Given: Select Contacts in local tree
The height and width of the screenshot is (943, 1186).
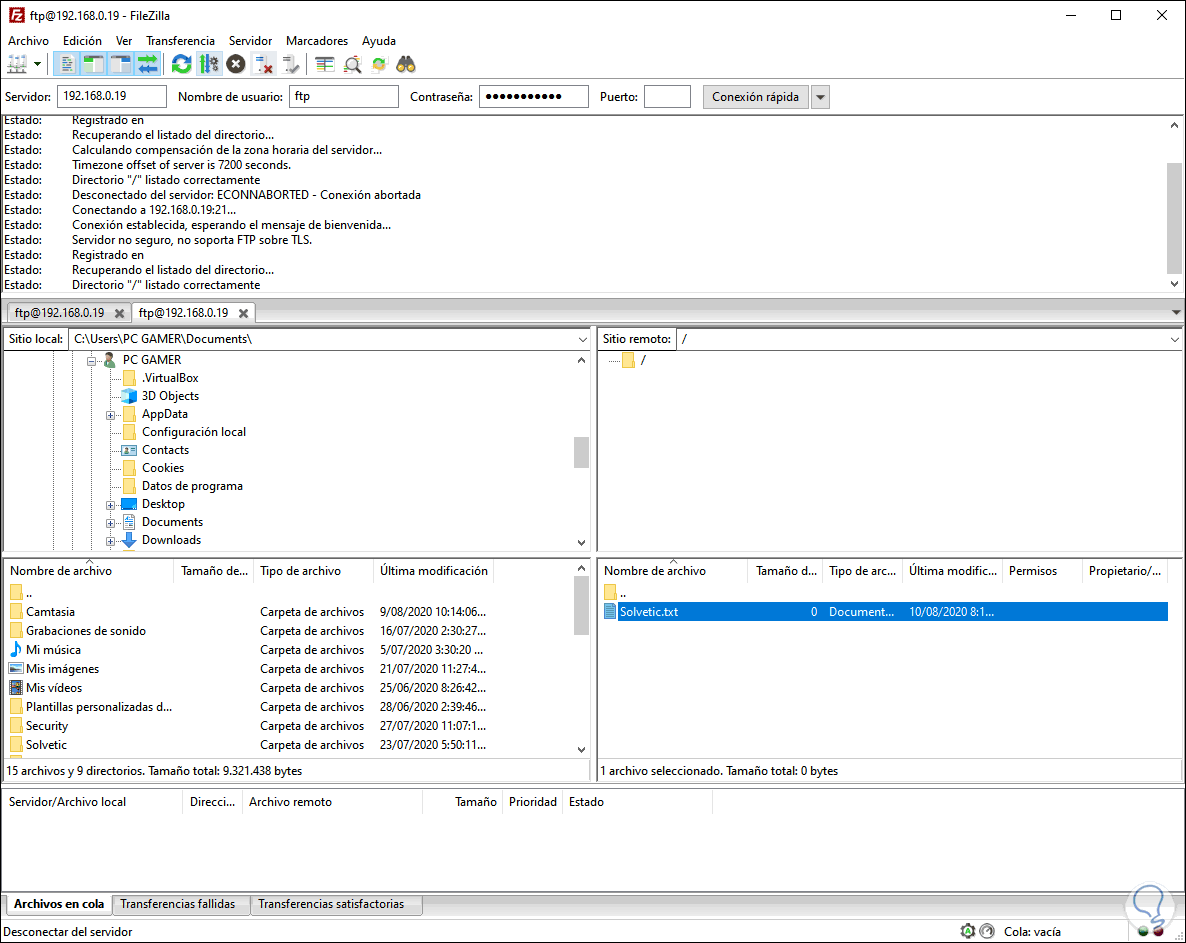Looking at the screenshot, I should (x=166, y=450).
